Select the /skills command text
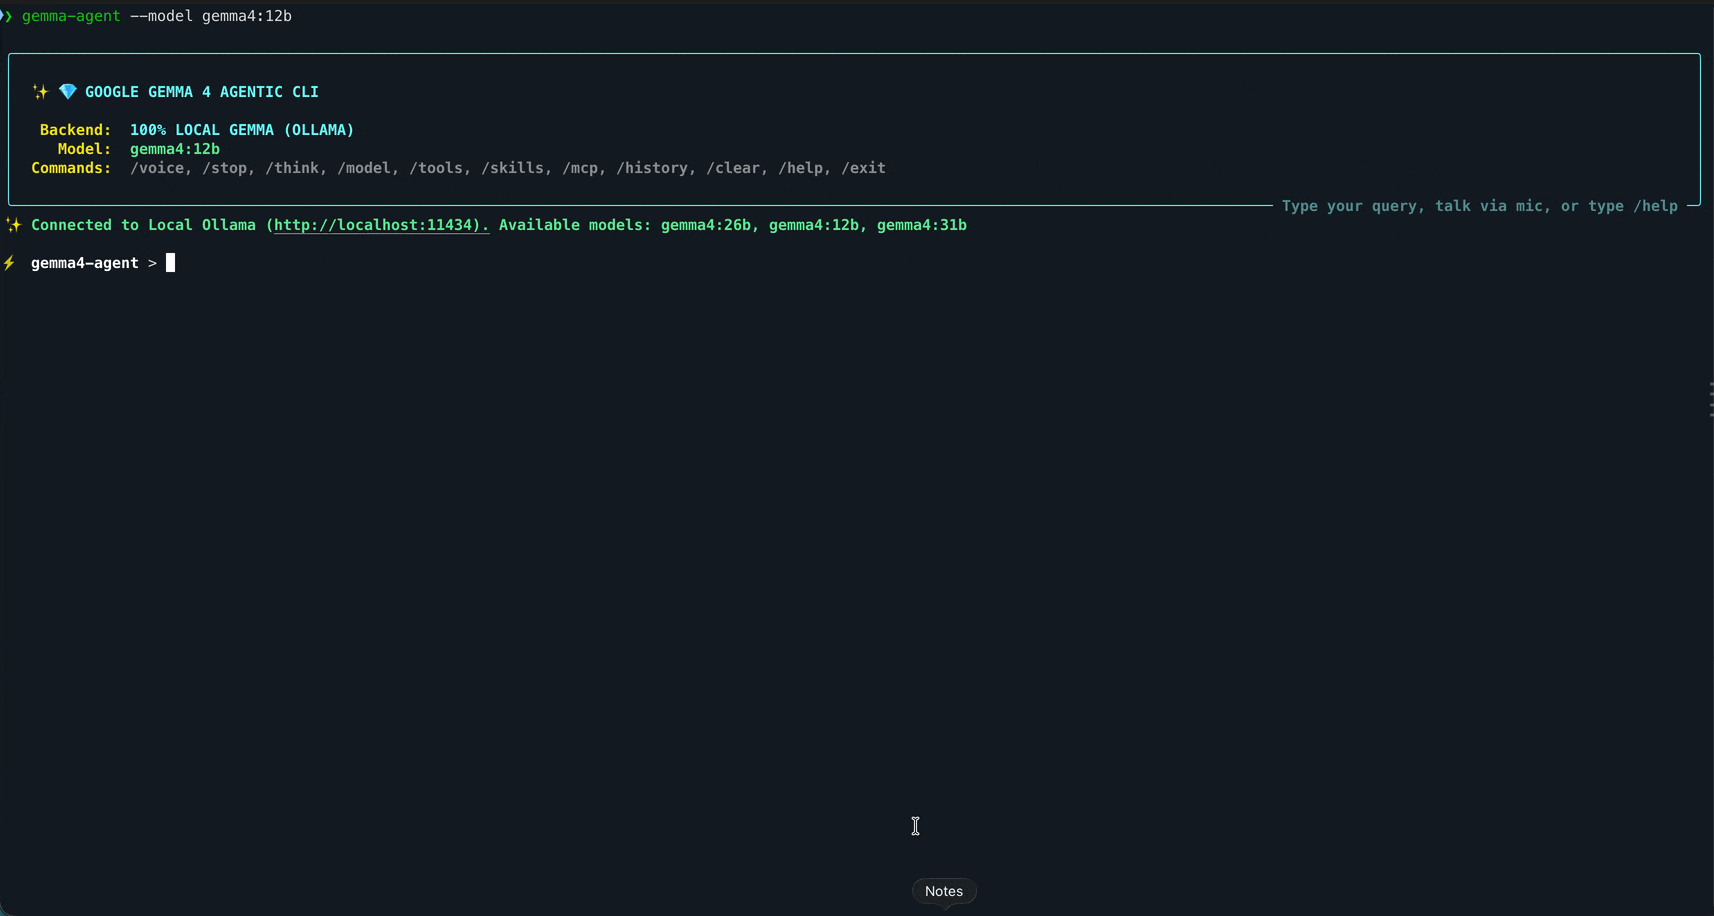Screen dimensions: 1714x916 coord(513,168)
